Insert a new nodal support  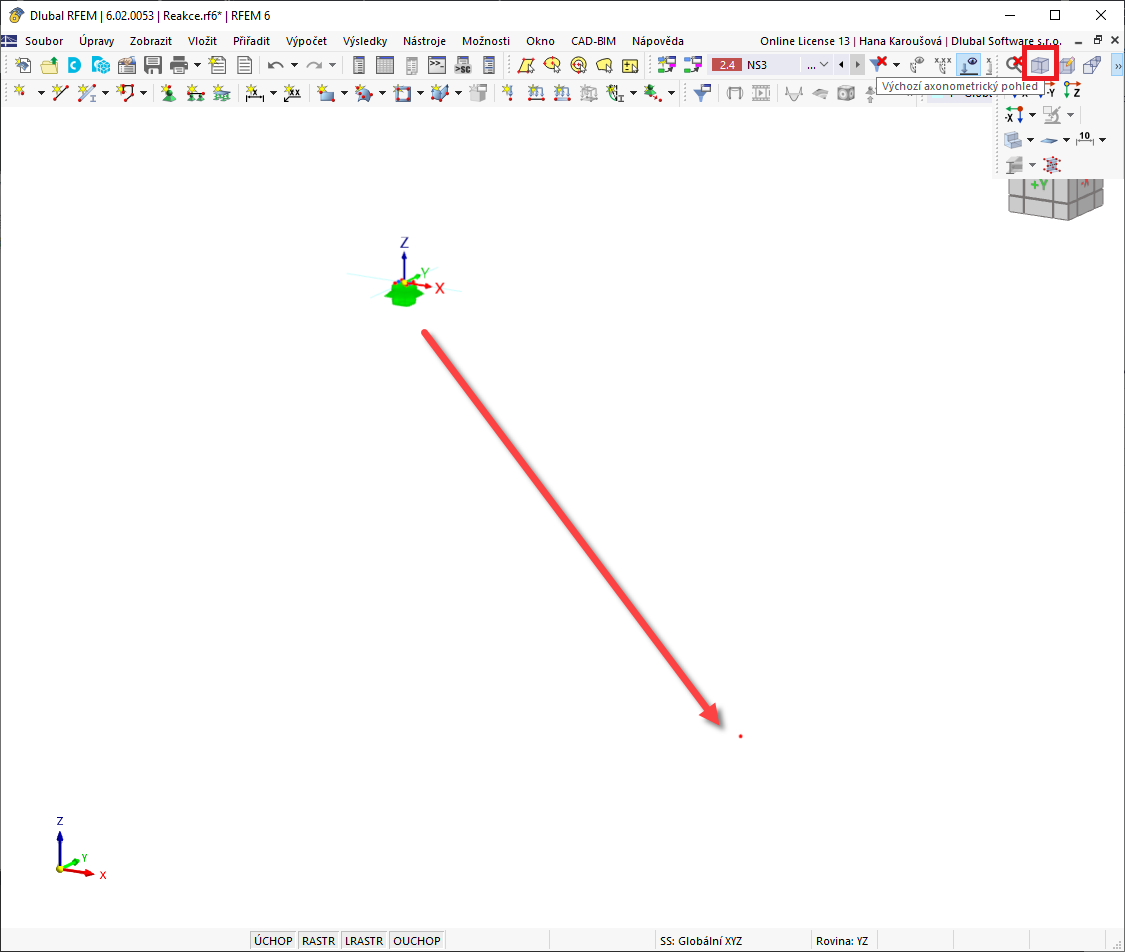(169, 92)
